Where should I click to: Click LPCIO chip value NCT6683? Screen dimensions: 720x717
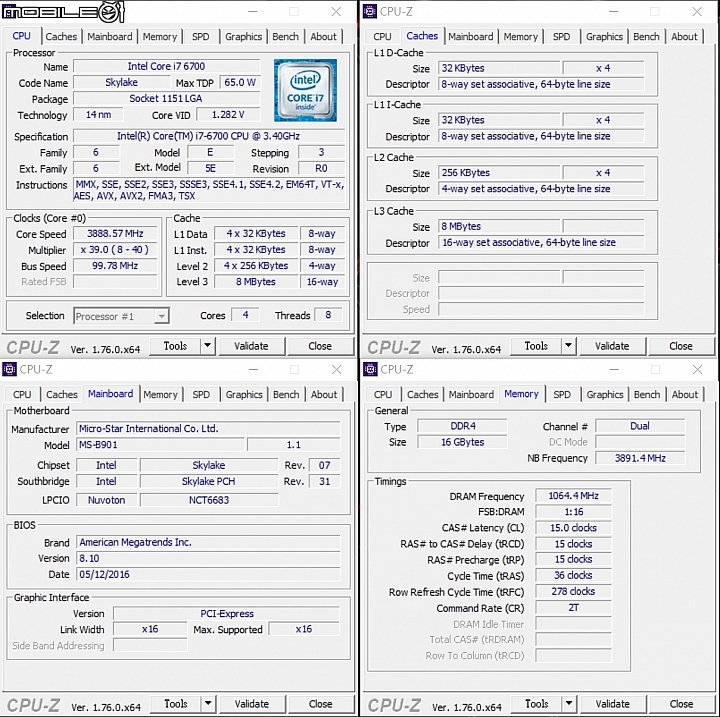[209, 500]
